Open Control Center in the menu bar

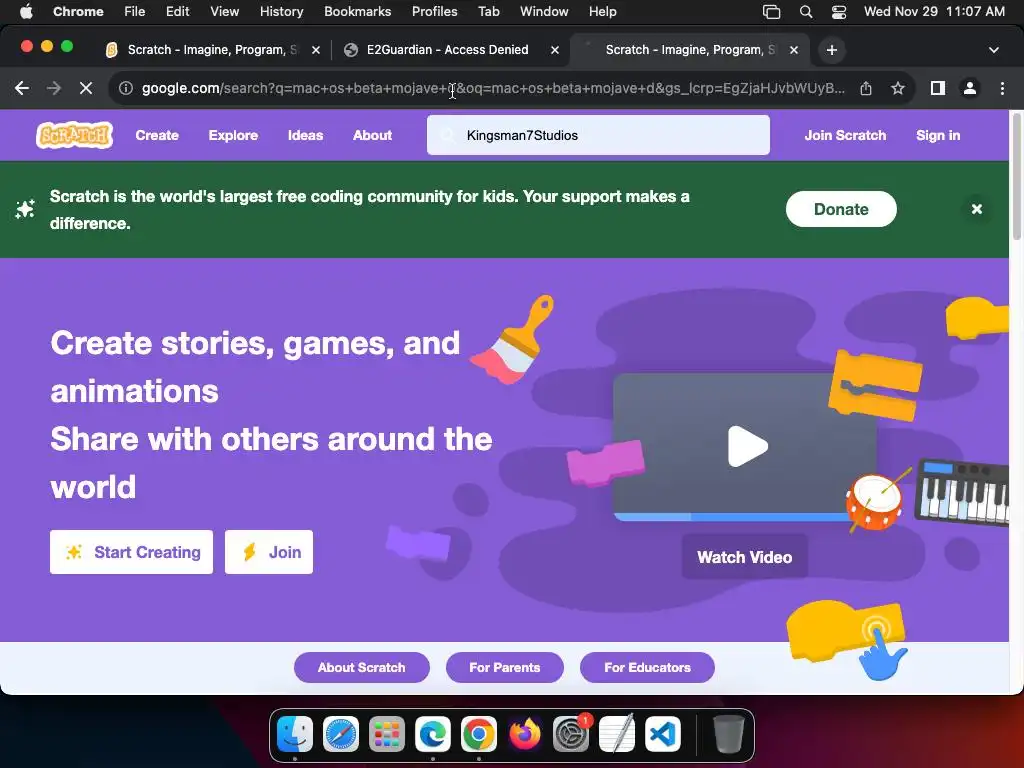point(839,12)
